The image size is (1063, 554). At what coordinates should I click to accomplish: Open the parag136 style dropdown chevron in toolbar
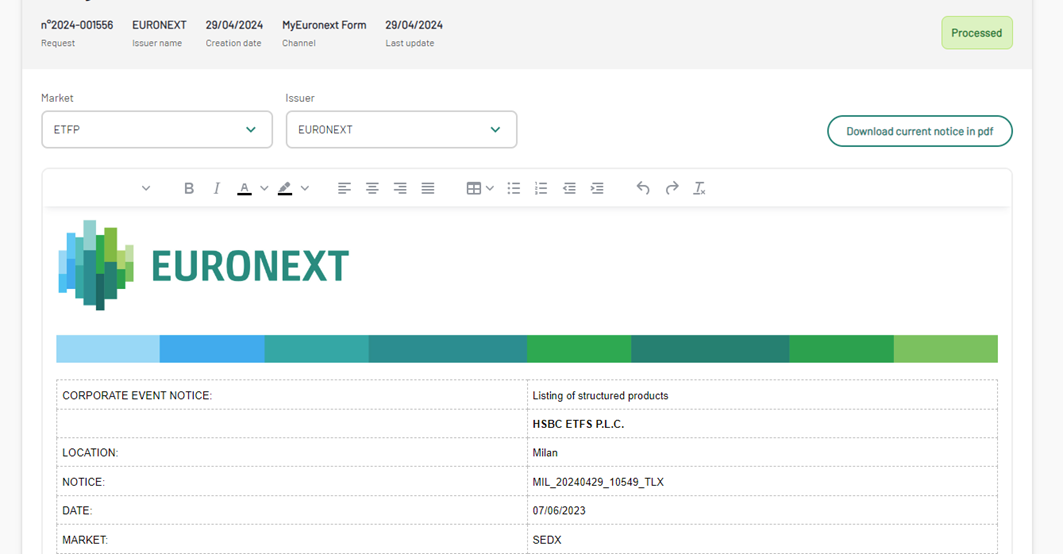pos(146,189)
